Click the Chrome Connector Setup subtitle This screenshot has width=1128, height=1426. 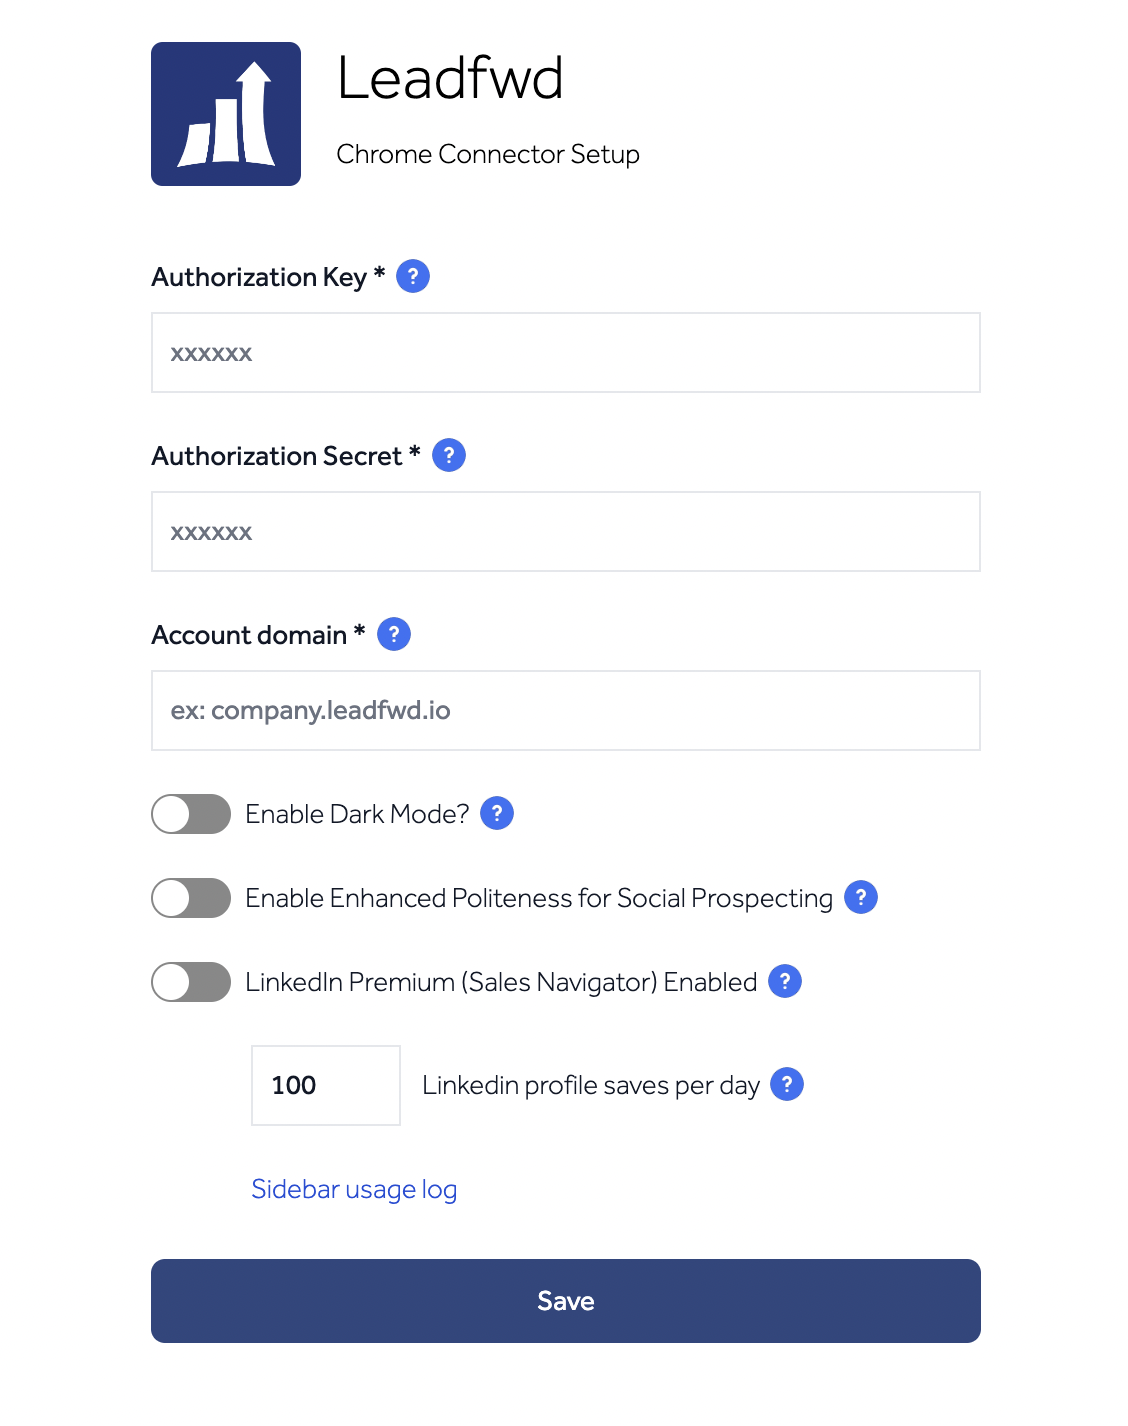click(x=488, y=154)
